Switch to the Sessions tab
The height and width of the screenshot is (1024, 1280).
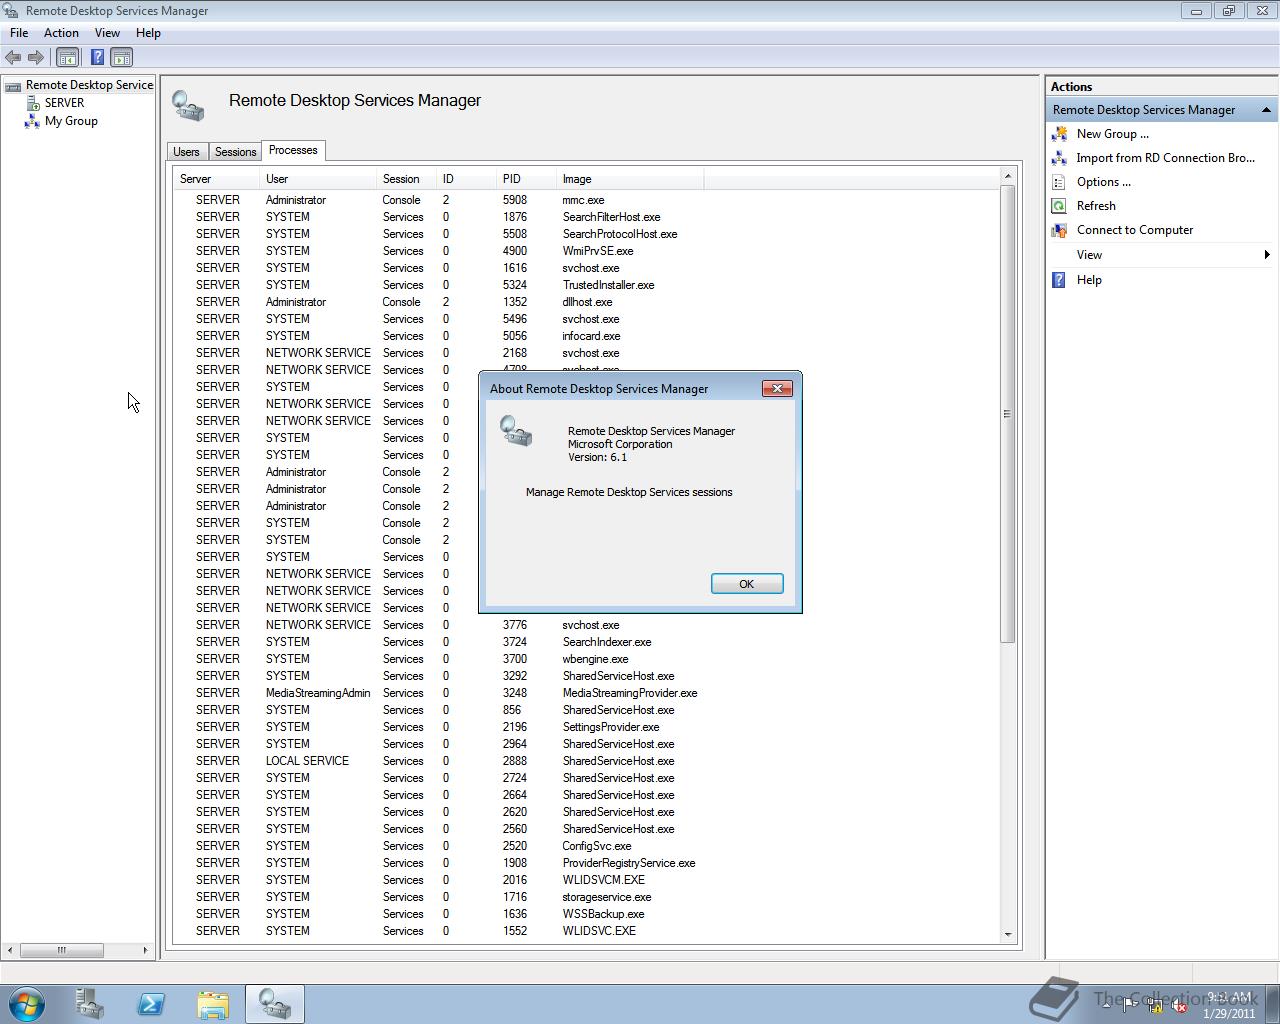coord(235,152)
